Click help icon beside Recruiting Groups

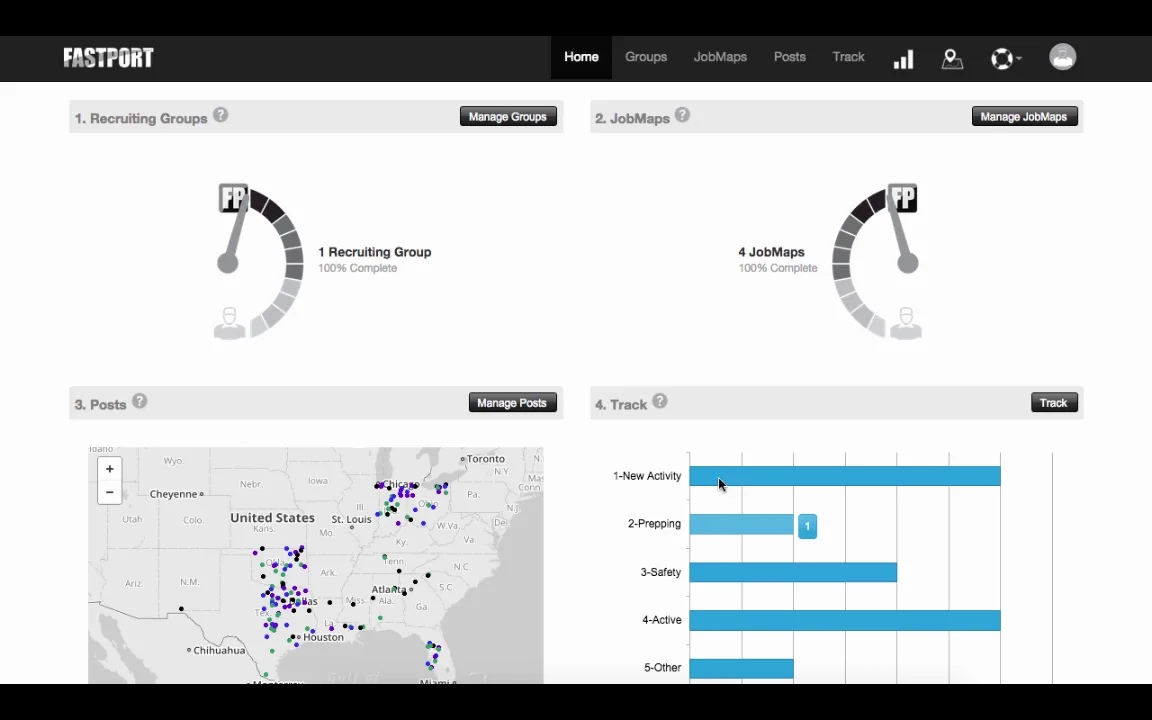click(220, 115)
